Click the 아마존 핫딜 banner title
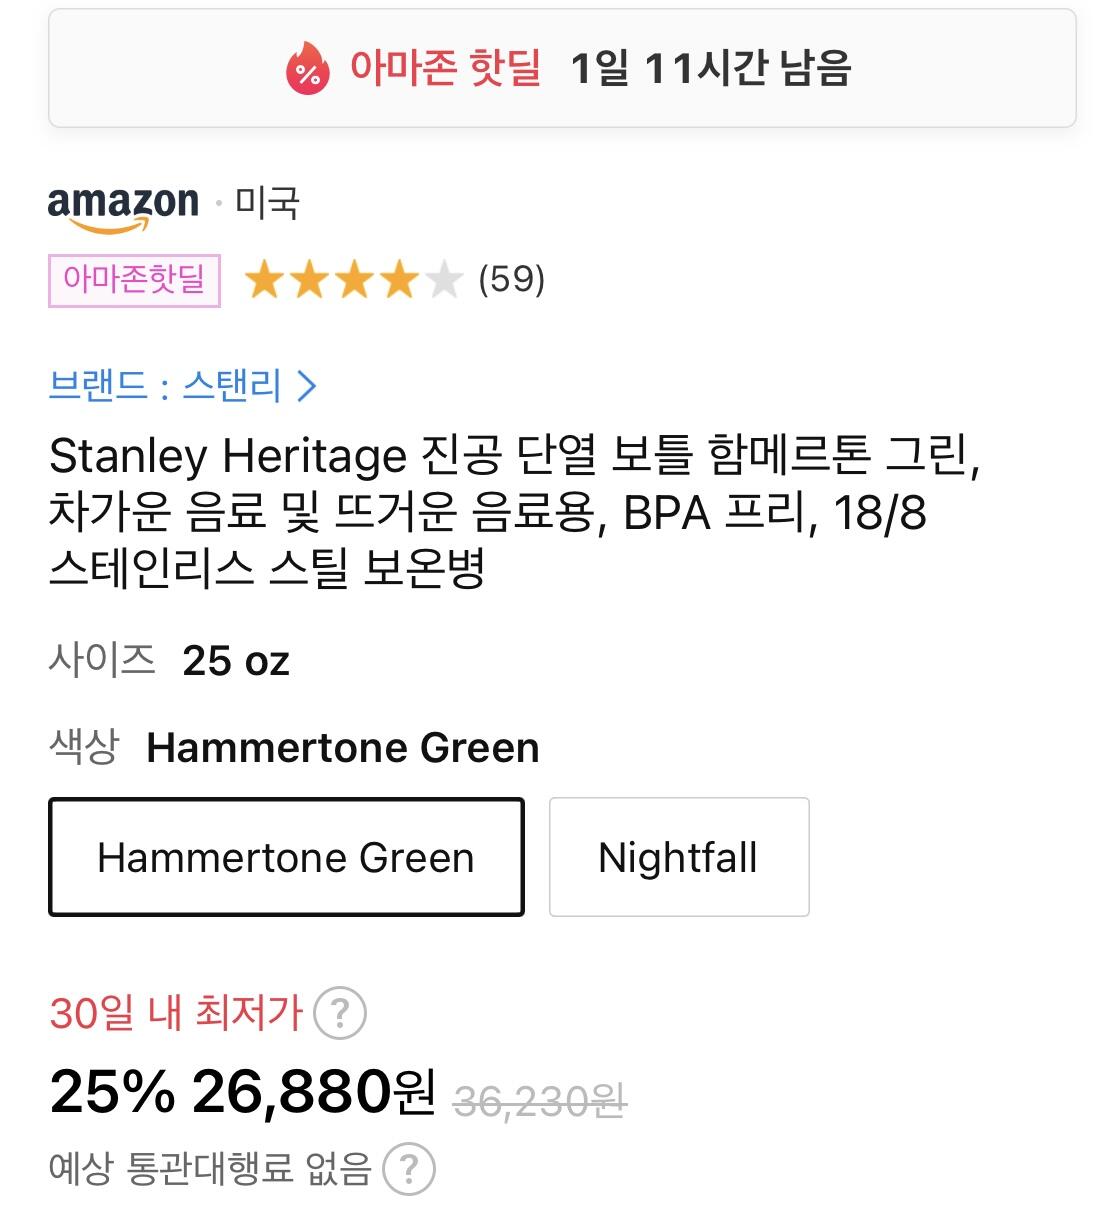The width and height of the screenshot is (1108, 1218). [445, 68]
